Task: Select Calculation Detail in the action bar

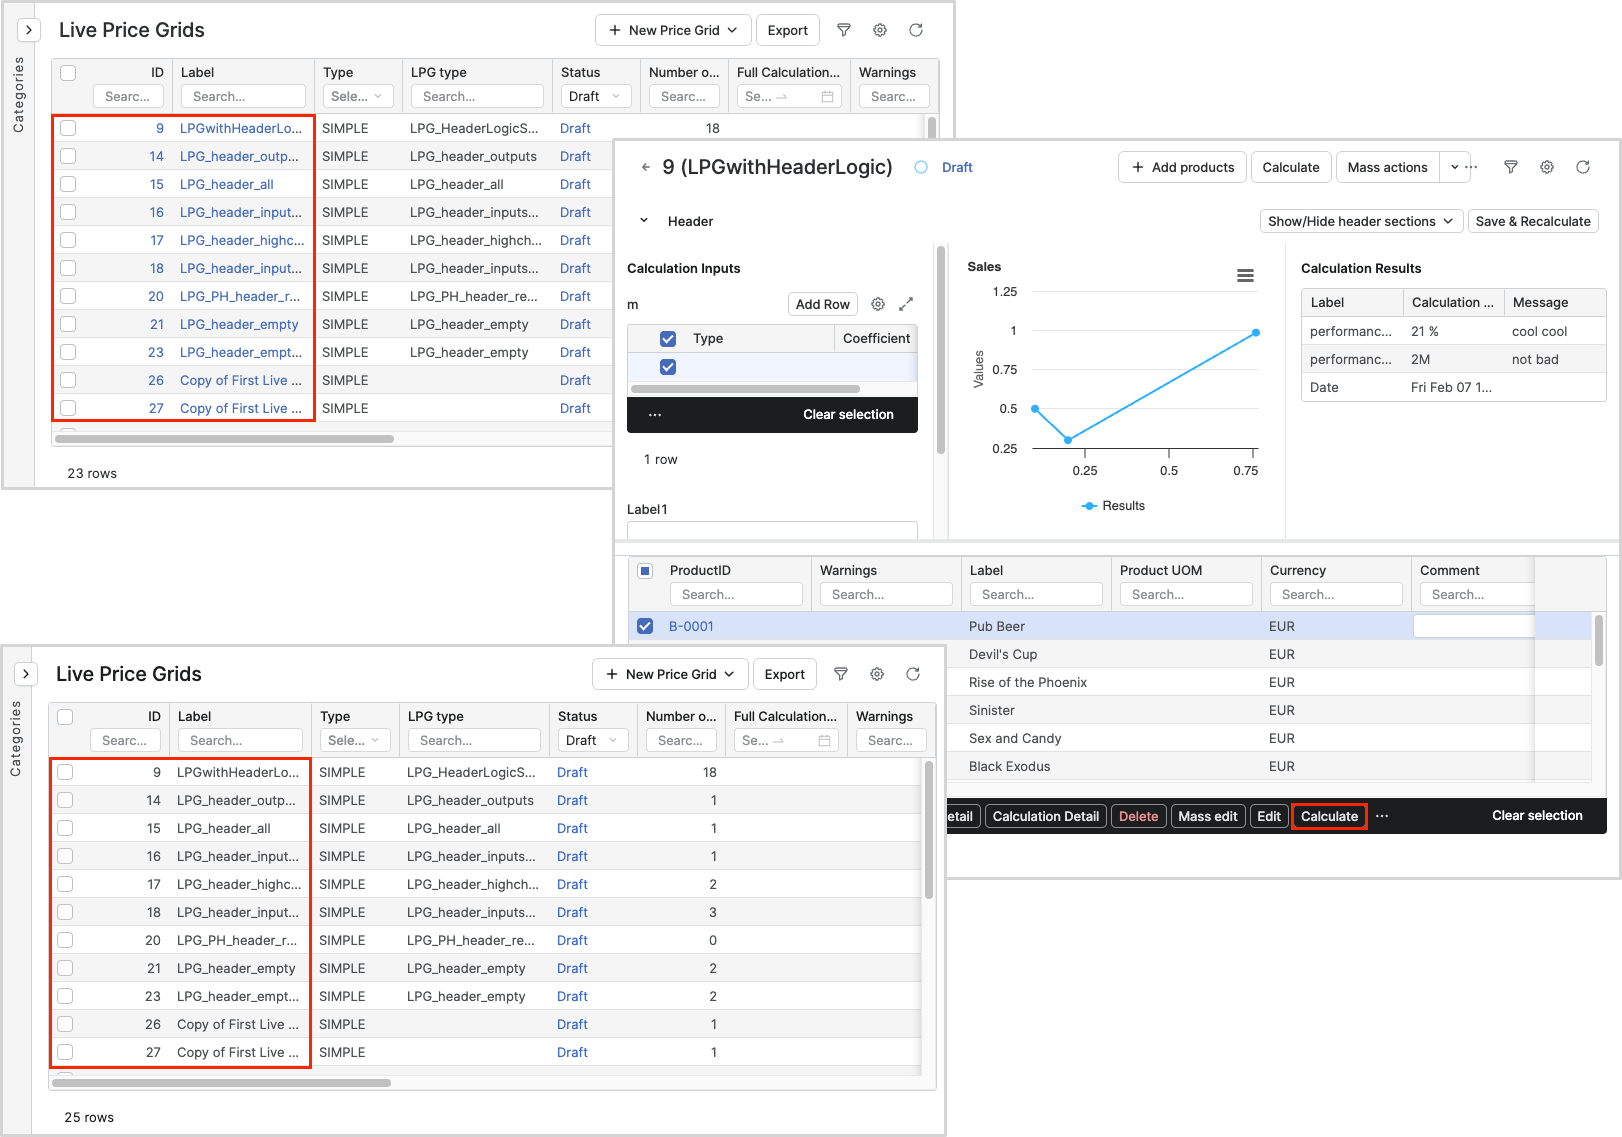Action: click(1045, 816)
